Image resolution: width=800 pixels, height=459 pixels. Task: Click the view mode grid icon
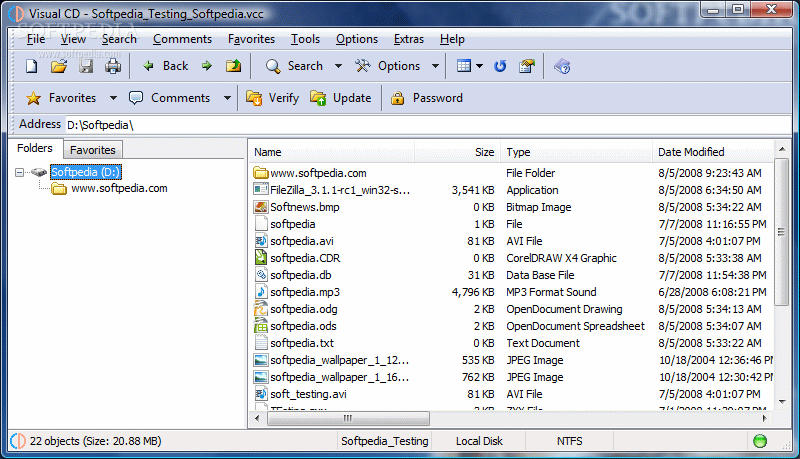coord(464,66)
